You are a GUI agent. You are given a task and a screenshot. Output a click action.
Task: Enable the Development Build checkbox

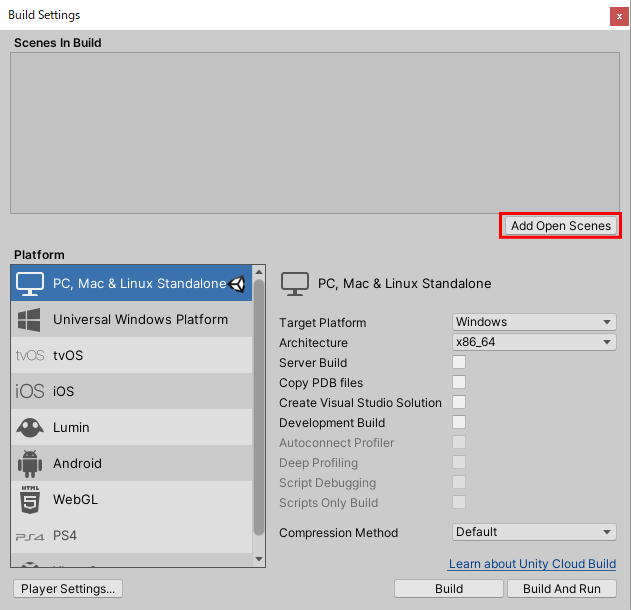coord(459,422)
